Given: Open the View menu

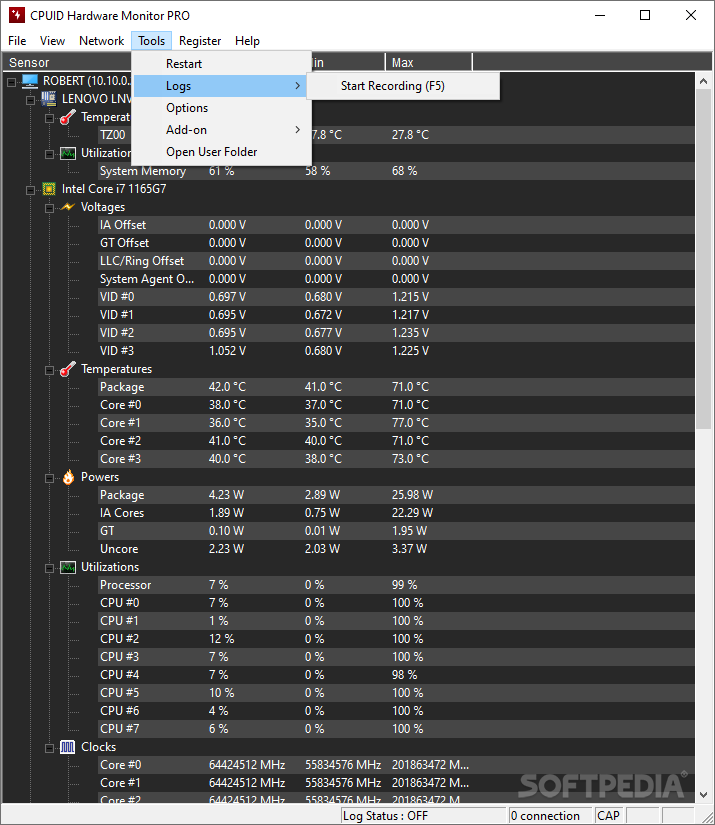Looking at the screenshot, I should [x=52, y=41].
